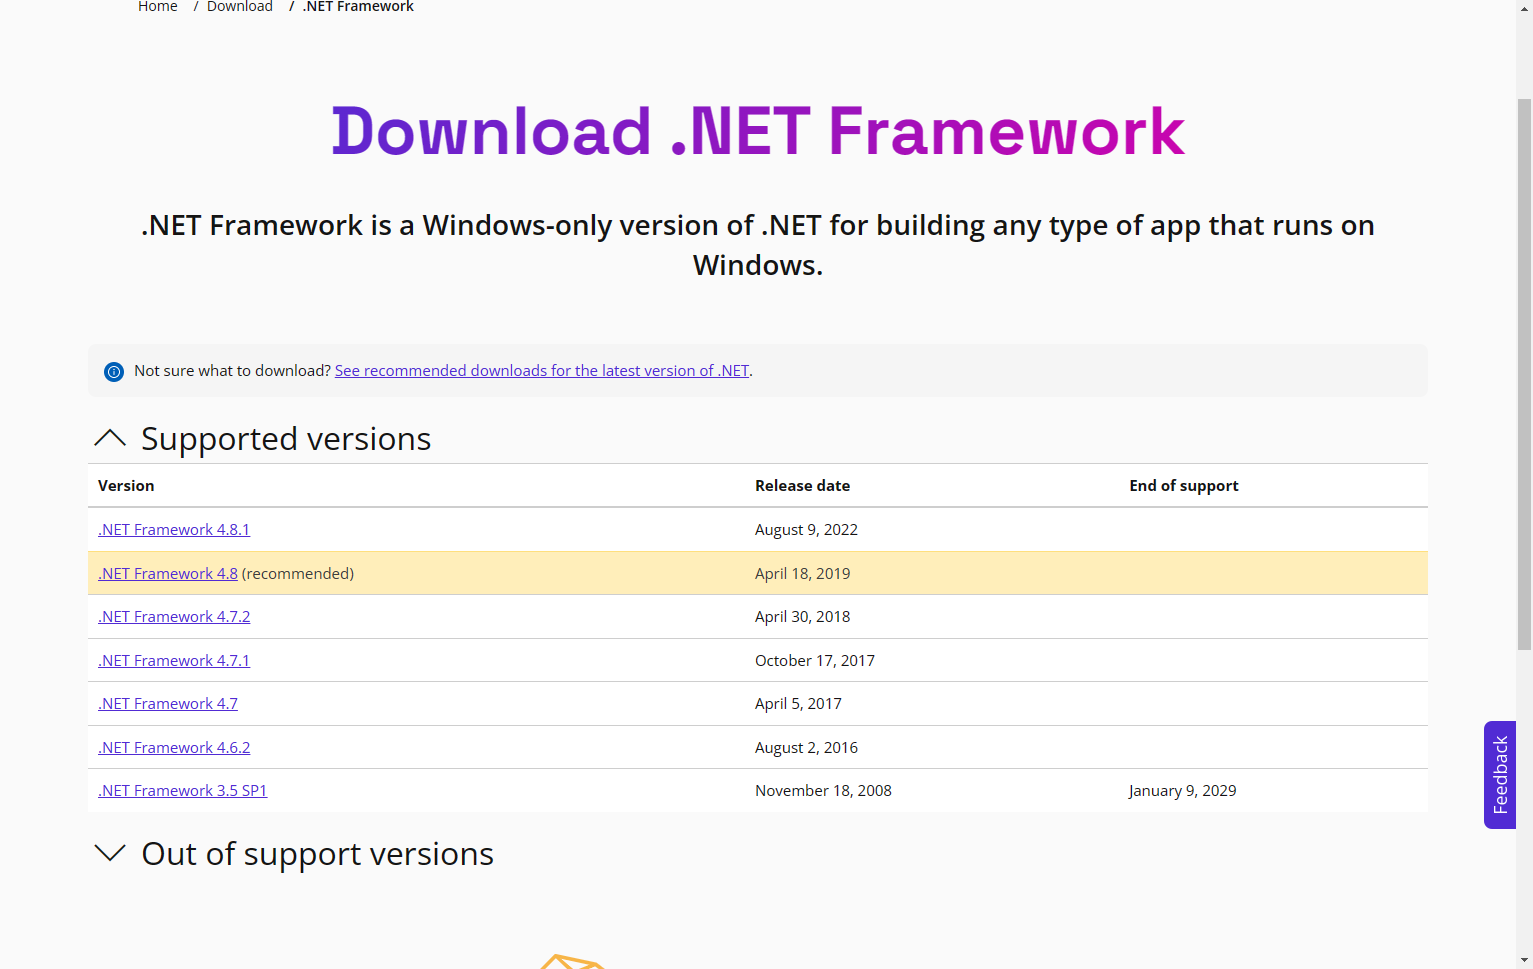Open the Download breadcrumb link
Viewport: 1533px width, 969px height.
click(x=239, y=7)
